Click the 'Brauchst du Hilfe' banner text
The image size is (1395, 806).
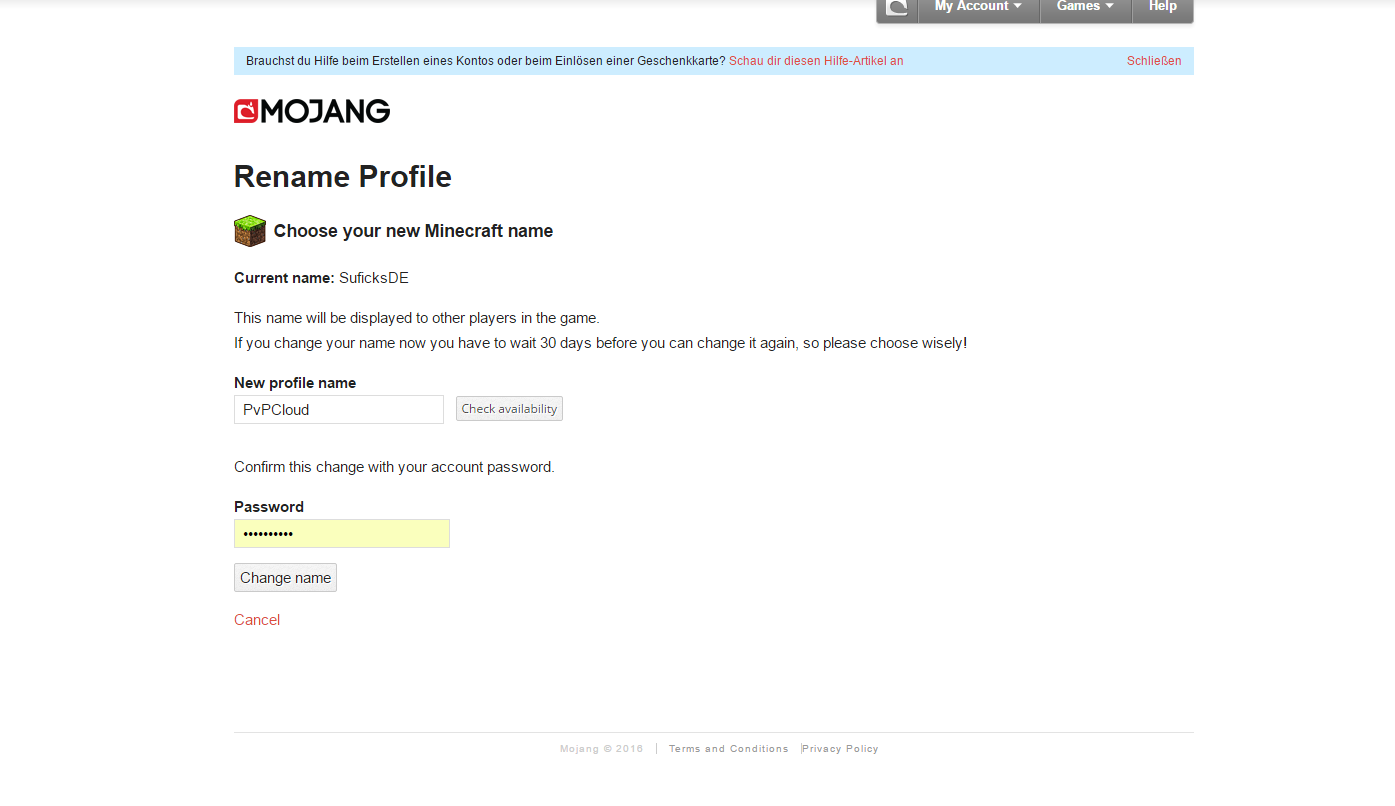coord(486,61)
